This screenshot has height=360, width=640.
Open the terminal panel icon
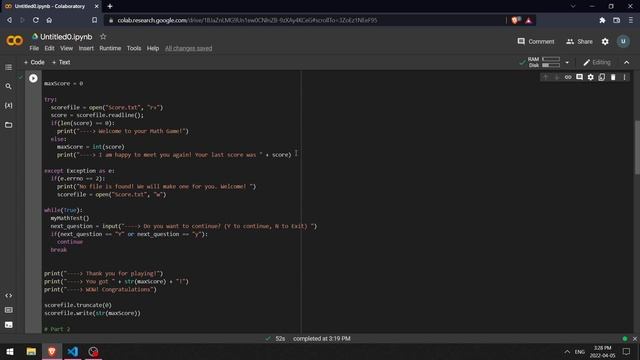coord(9,325)
